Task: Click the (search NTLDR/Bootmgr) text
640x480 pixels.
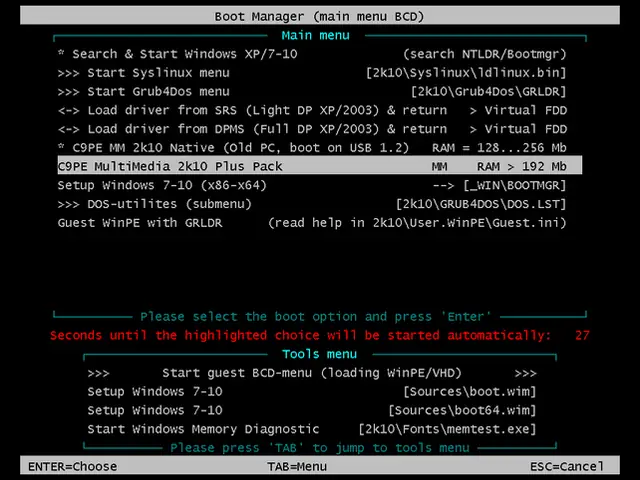Action: coord(485,54)
